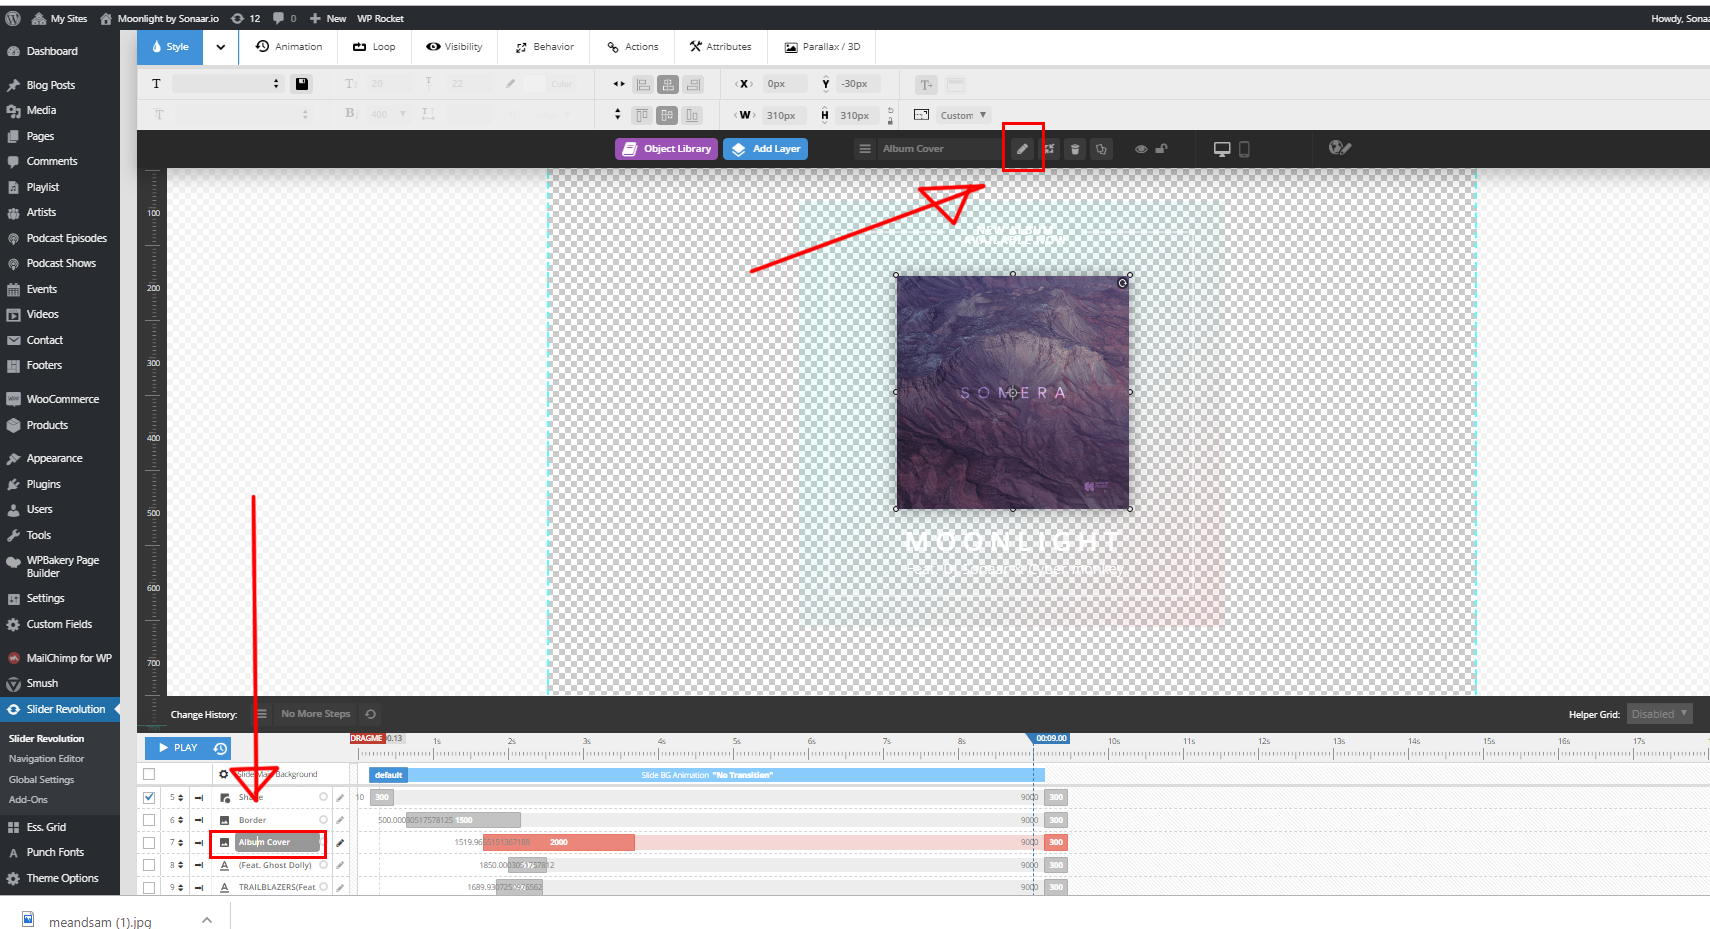This screenshot has height=929, width=1710.
Task: Align layer vertically top
Action: point(643,115)
